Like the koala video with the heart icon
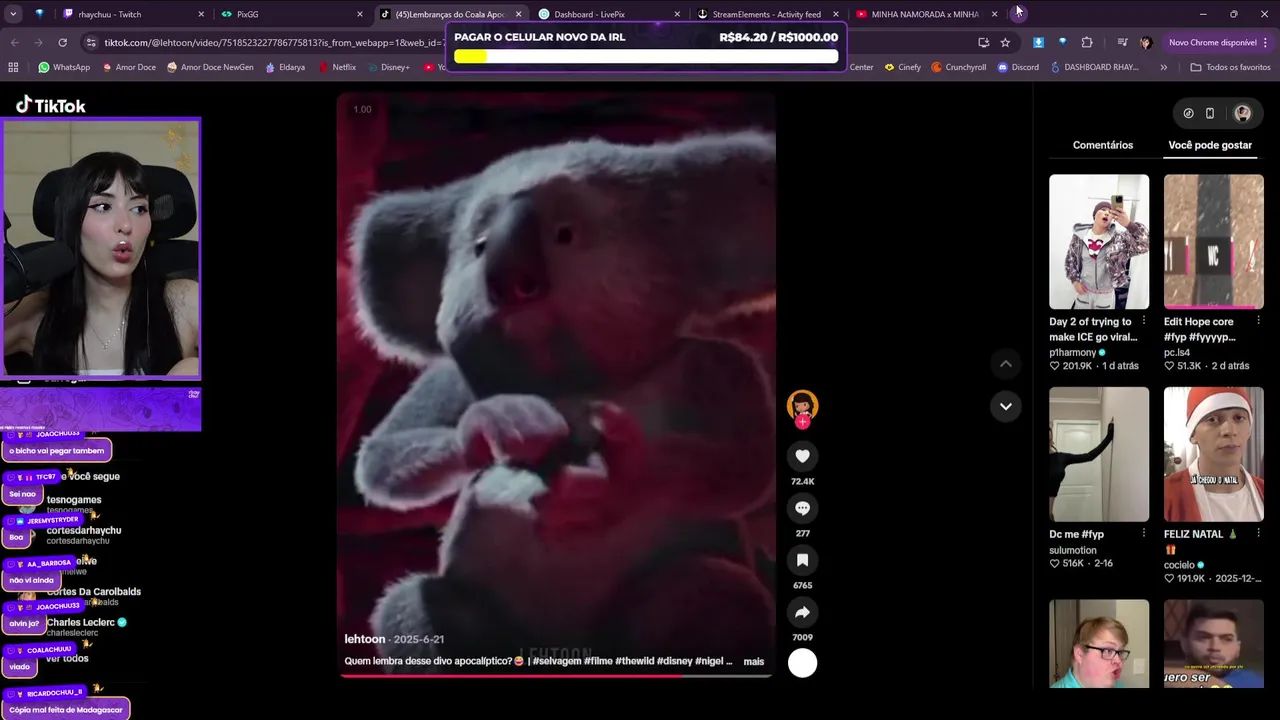1280x720 pixels. coord(802,456)
